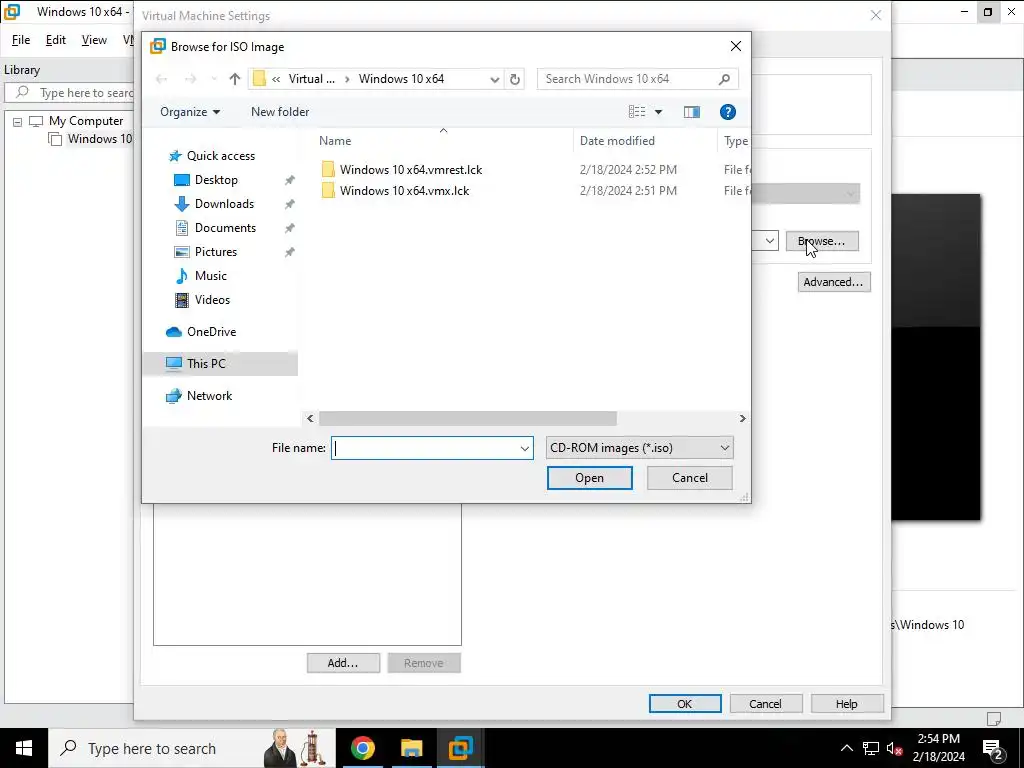This screenshot has width=1024, height=768.
Task: Select This PC
Action: [x=220, y=364]
